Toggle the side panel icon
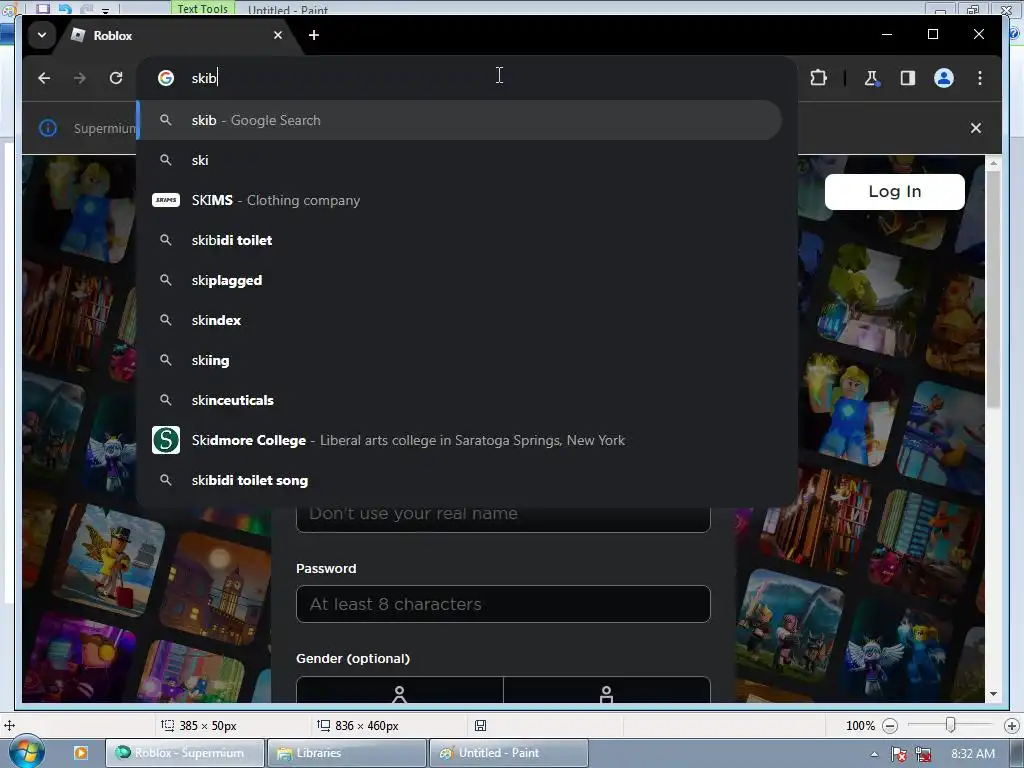1024x768 pixels. [x=908, y=78]
